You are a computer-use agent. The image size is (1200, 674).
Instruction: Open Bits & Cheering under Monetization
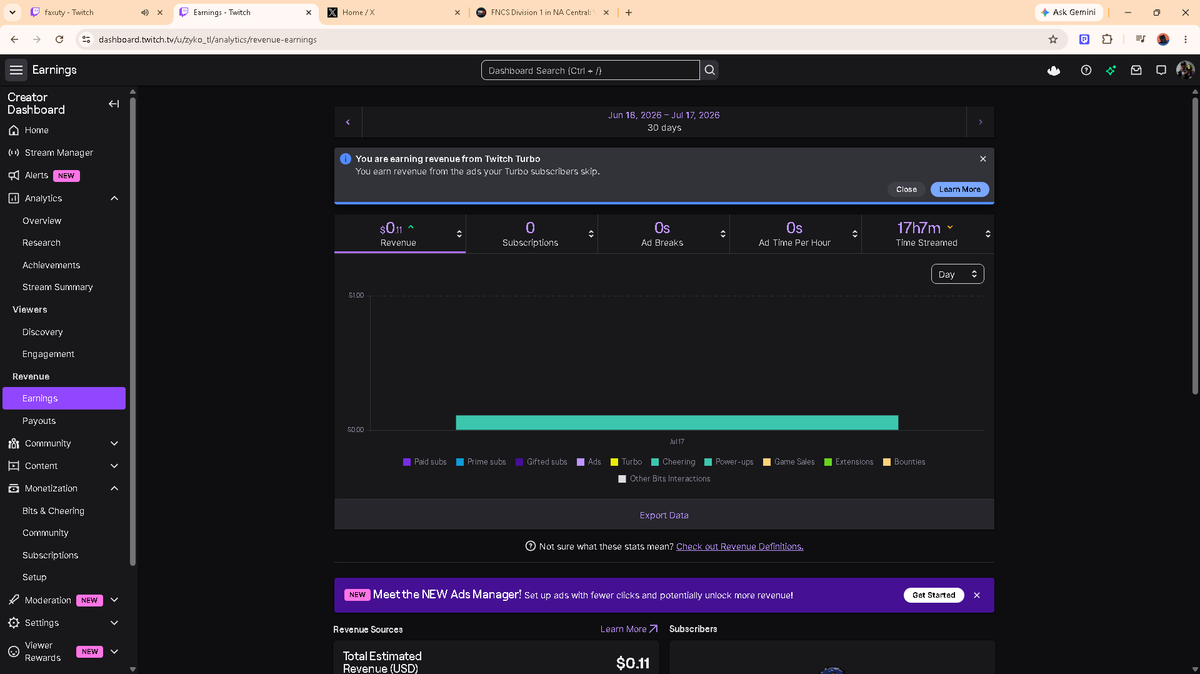(x=53, y=511)
